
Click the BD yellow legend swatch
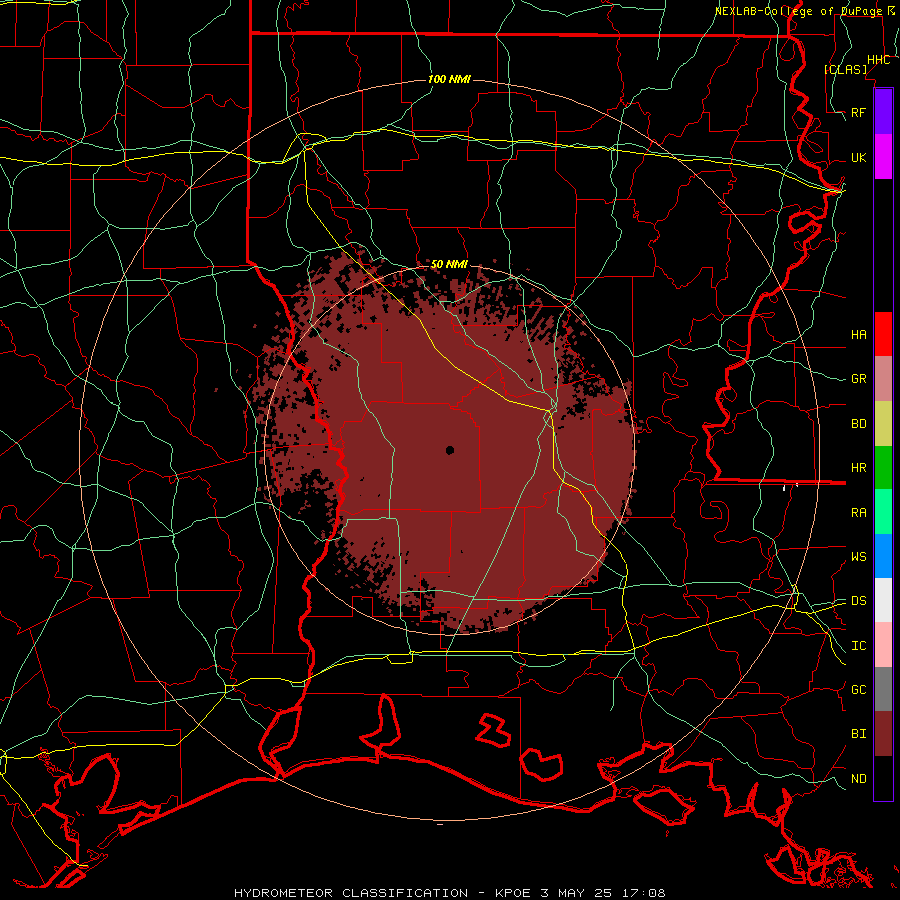click(x=883, y=423)
